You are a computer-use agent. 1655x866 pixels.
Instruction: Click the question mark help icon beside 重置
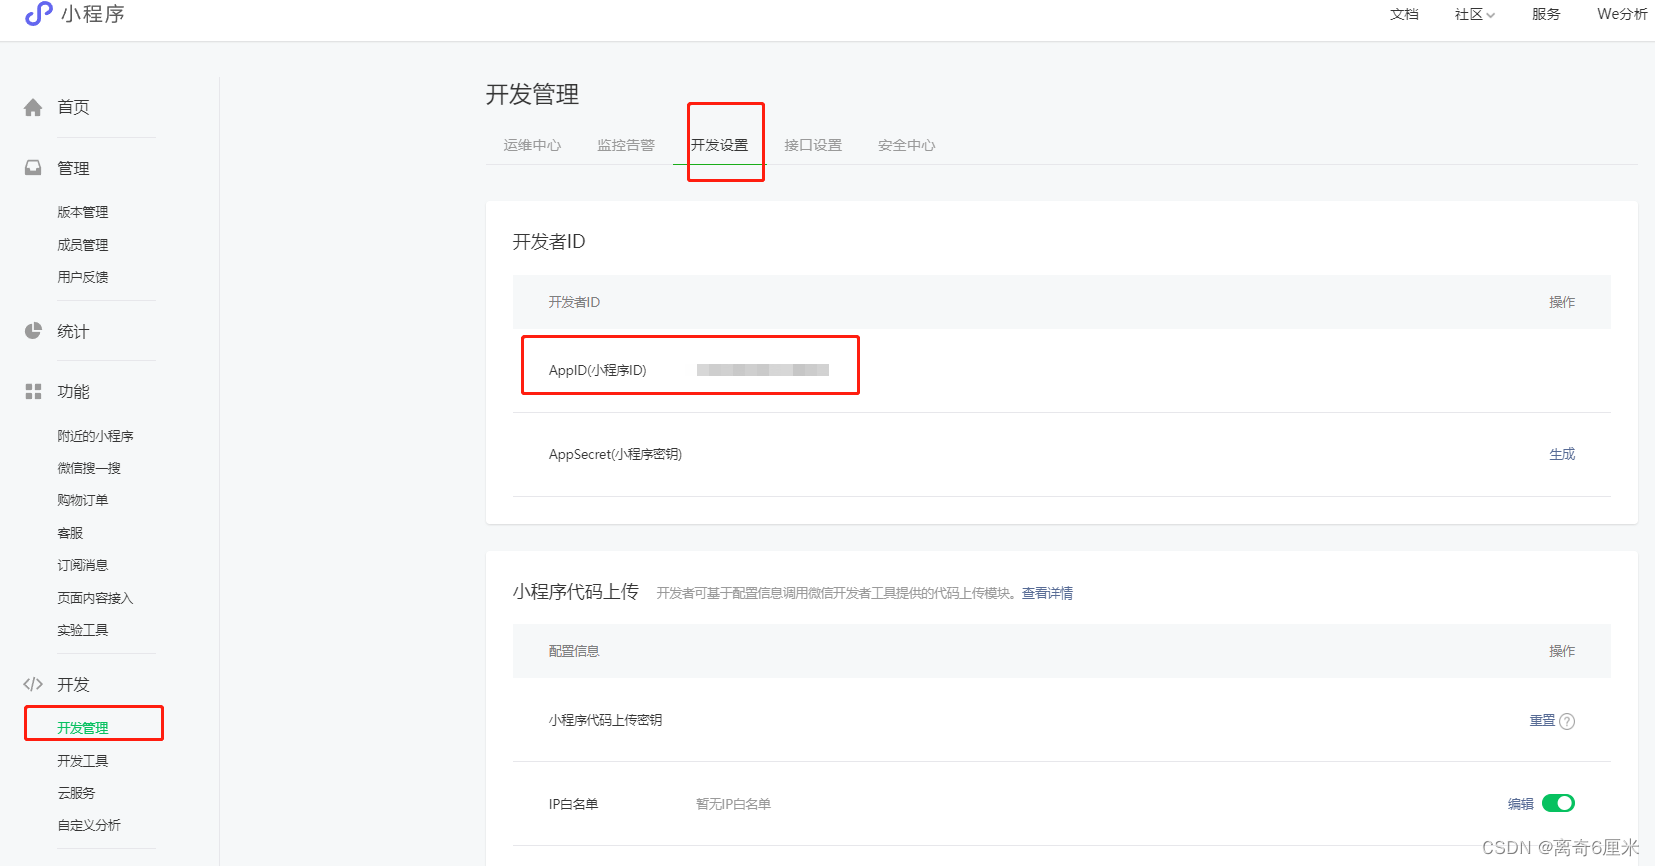point(1567,721)
